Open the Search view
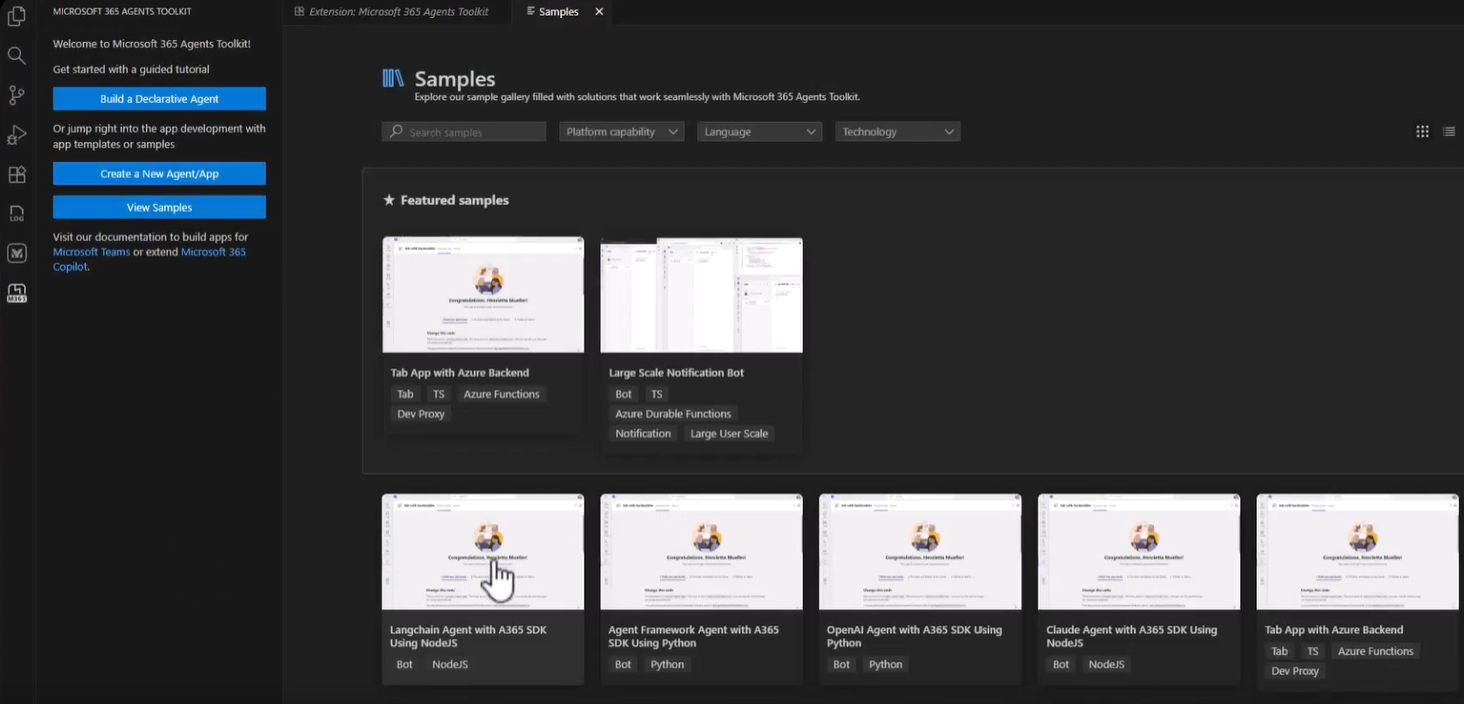The image size is (1464, 704). [x=16, y=55]
